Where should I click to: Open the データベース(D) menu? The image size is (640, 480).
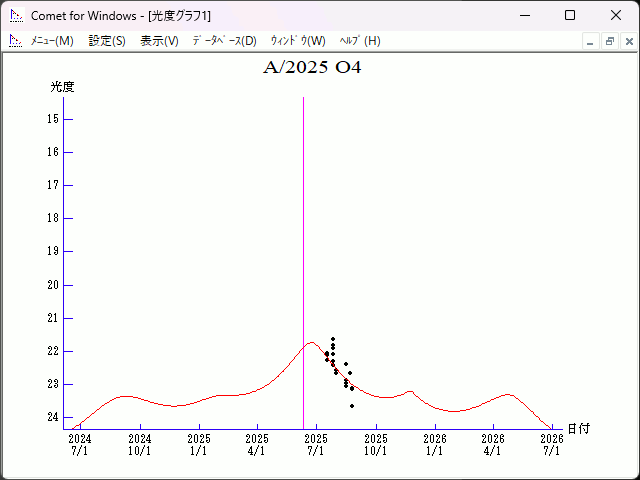[224, 41]
